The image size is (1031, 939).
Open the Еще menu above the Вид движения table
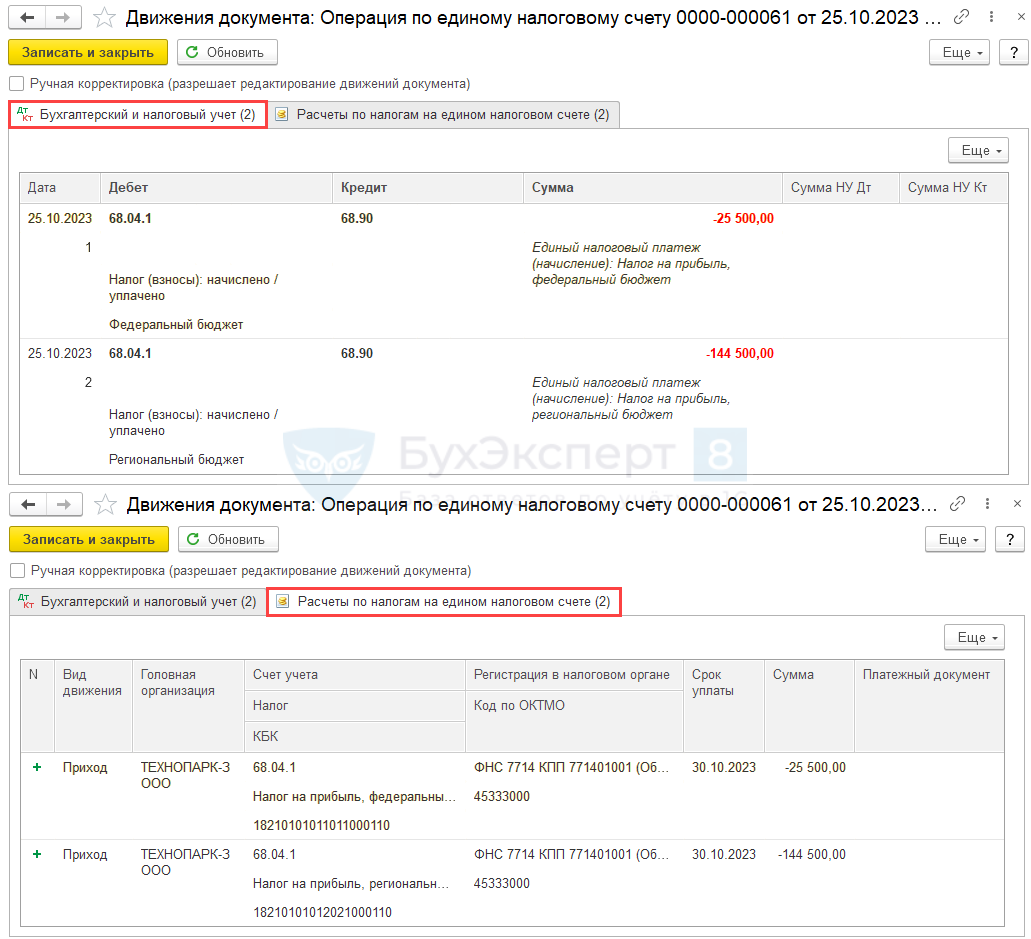pos(974,637)
